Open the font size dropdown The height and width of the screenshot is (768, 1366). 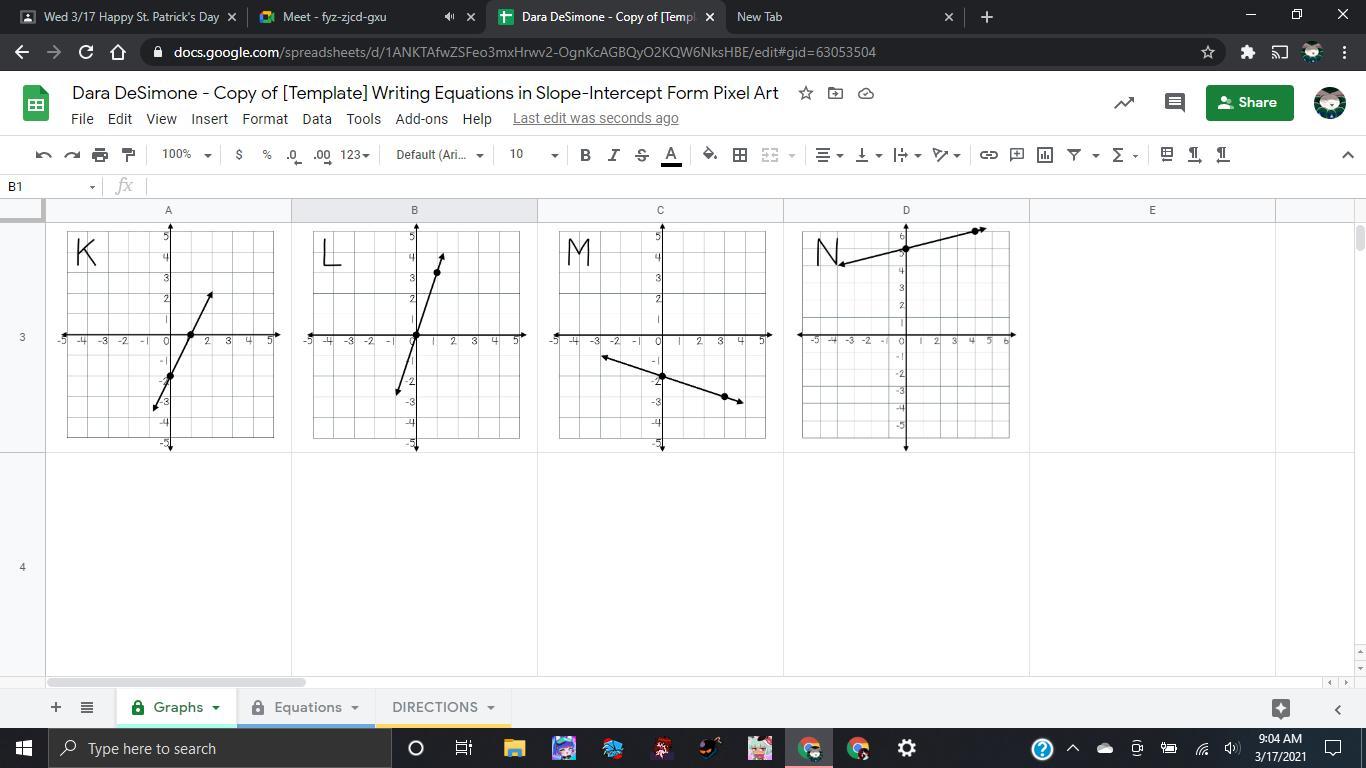pos(533,155)
